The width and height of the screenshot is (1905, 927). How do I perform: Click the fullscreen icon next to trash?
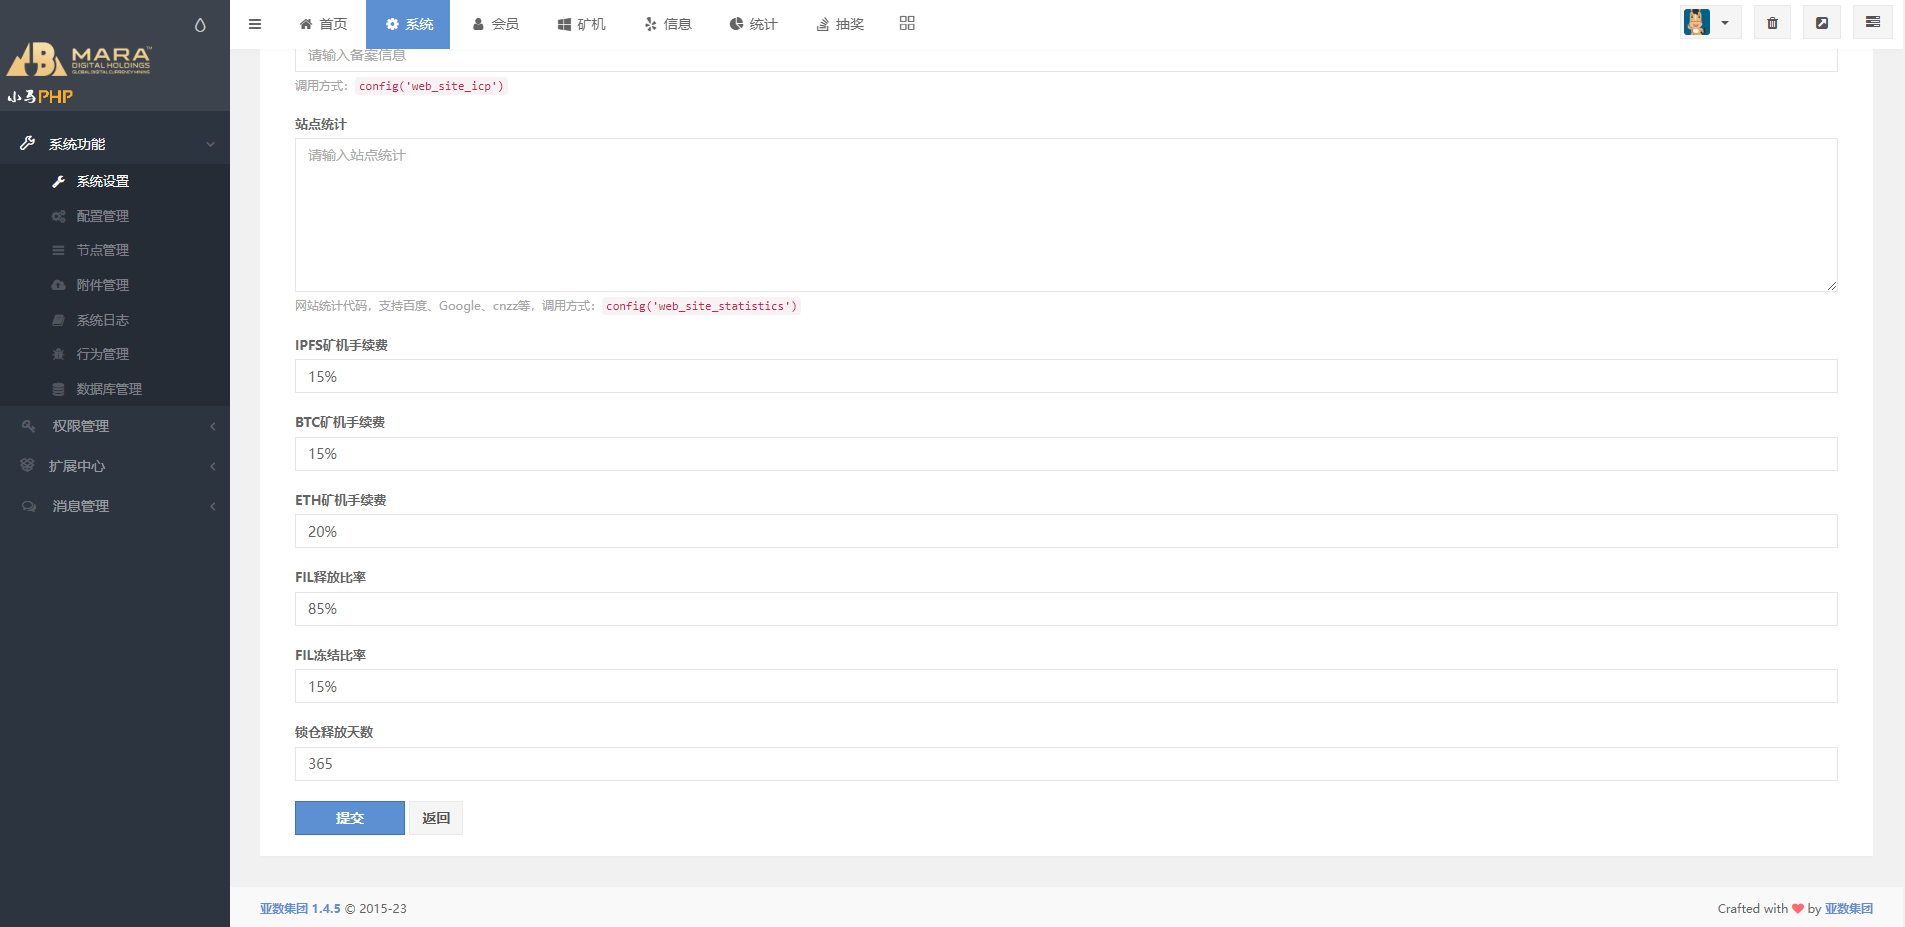(1822, 23)
